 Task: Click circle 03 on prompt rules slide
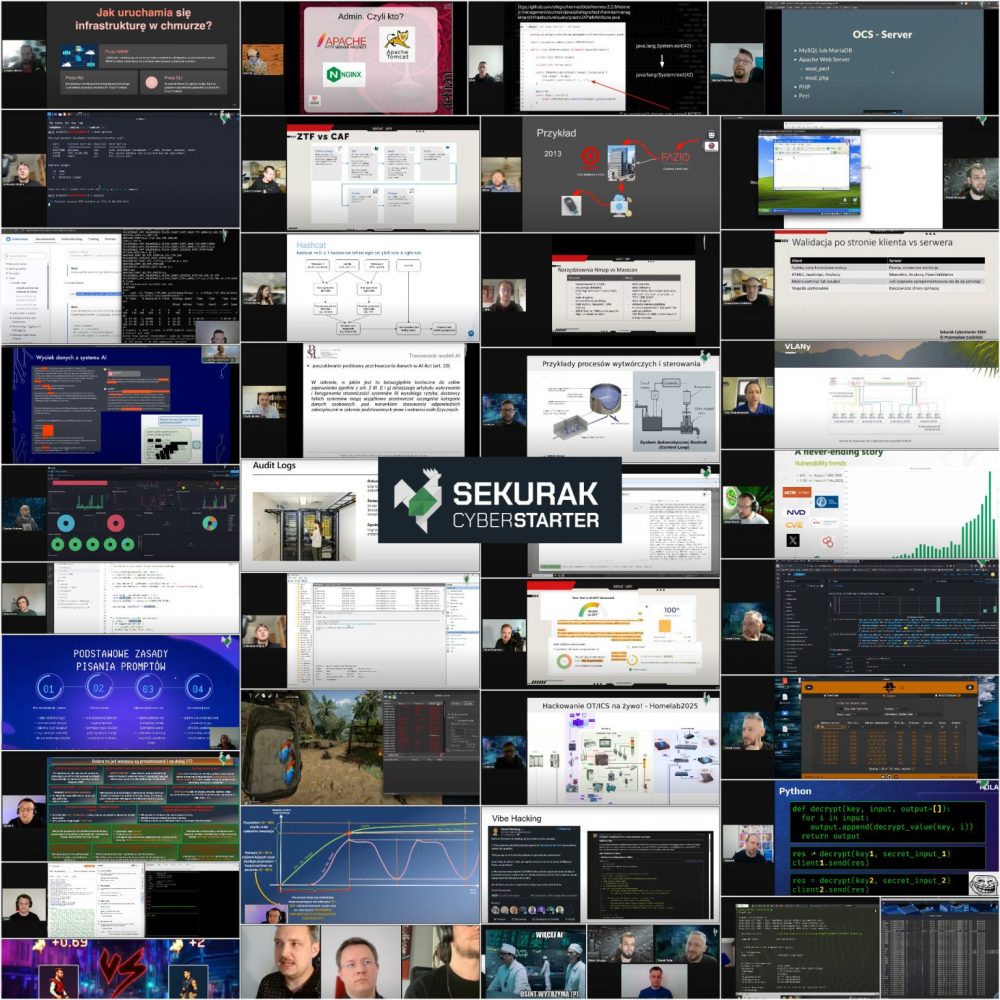pos(148,688)
